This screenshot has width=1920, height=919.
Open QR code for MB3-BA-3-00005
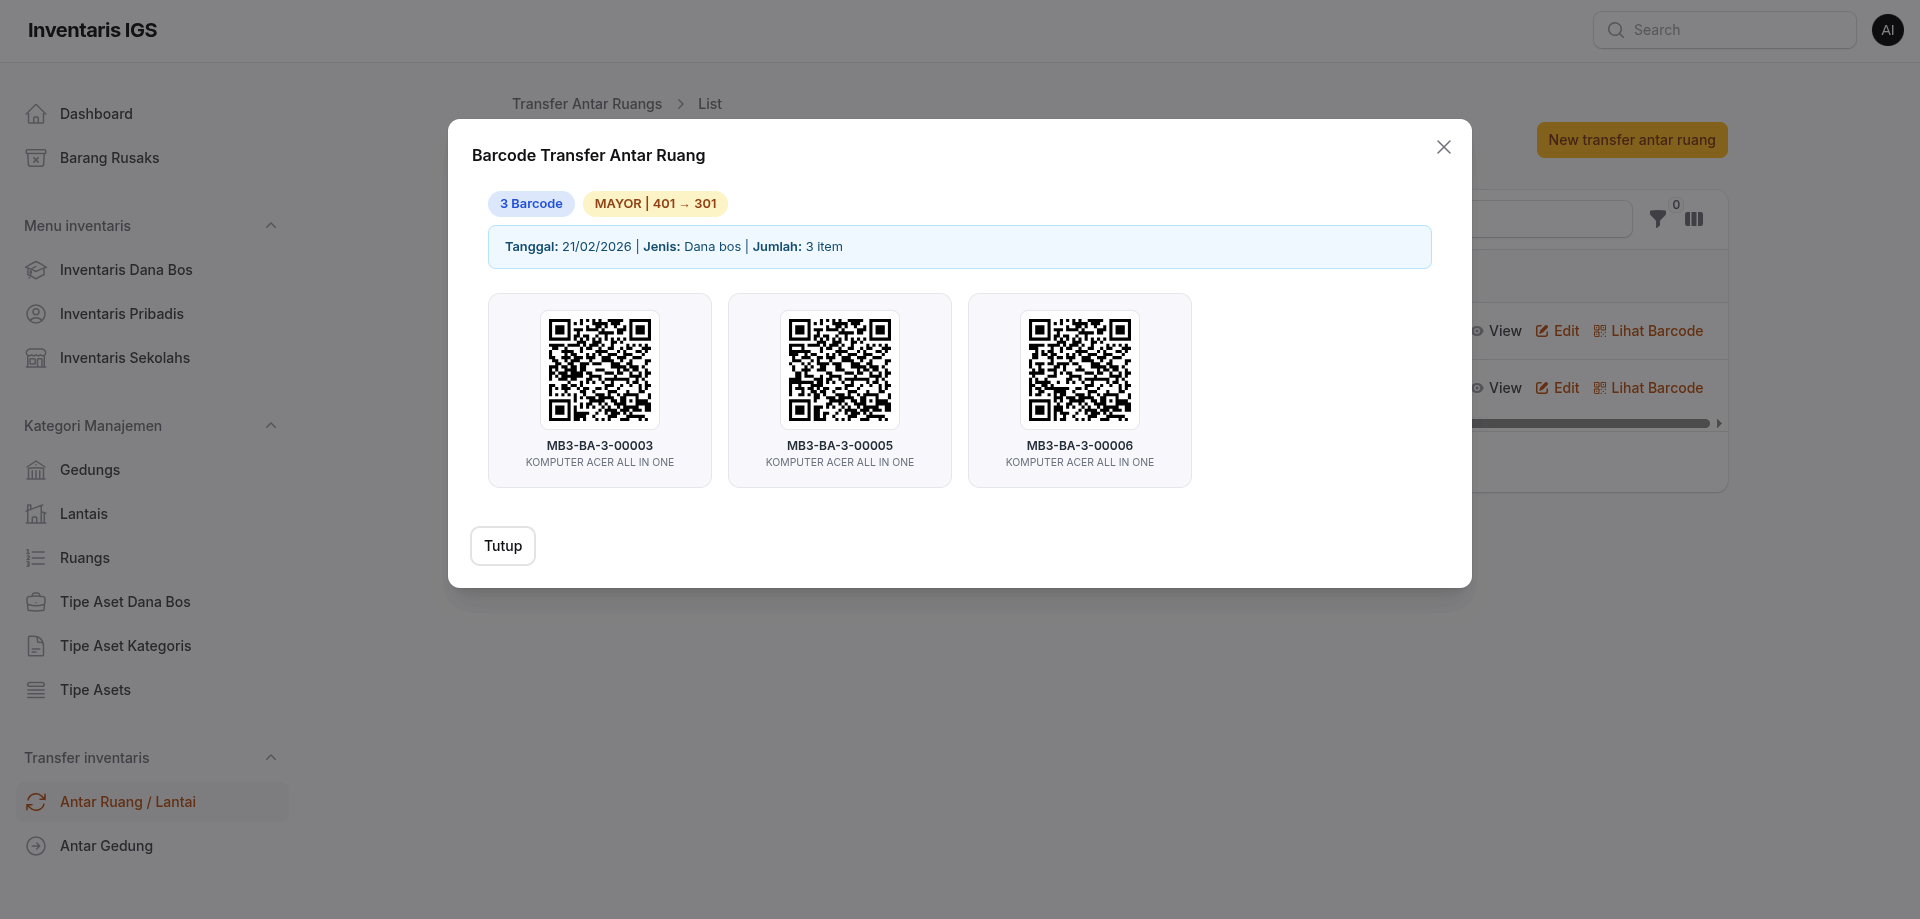(840, 370)
